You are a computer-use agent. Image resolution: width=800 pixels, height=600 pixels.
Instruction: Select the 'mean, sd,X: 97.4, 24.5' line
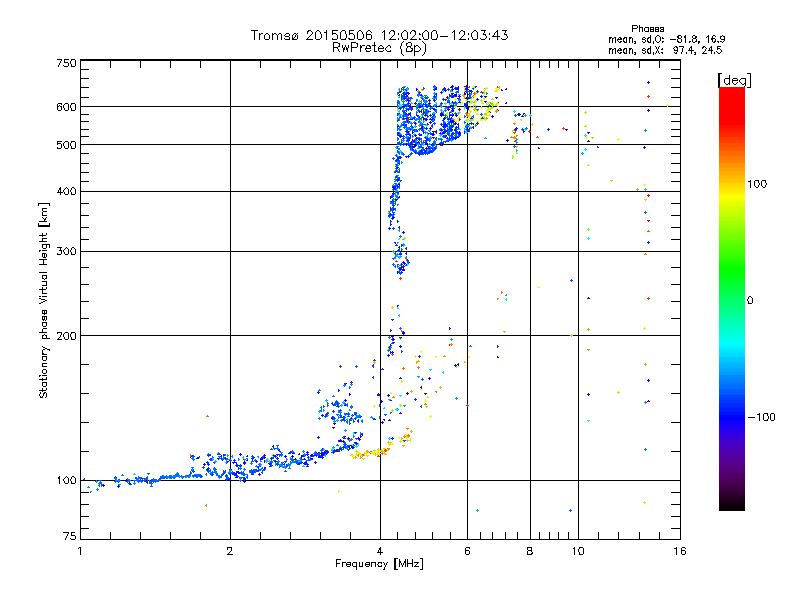click(x=665, y=50)
